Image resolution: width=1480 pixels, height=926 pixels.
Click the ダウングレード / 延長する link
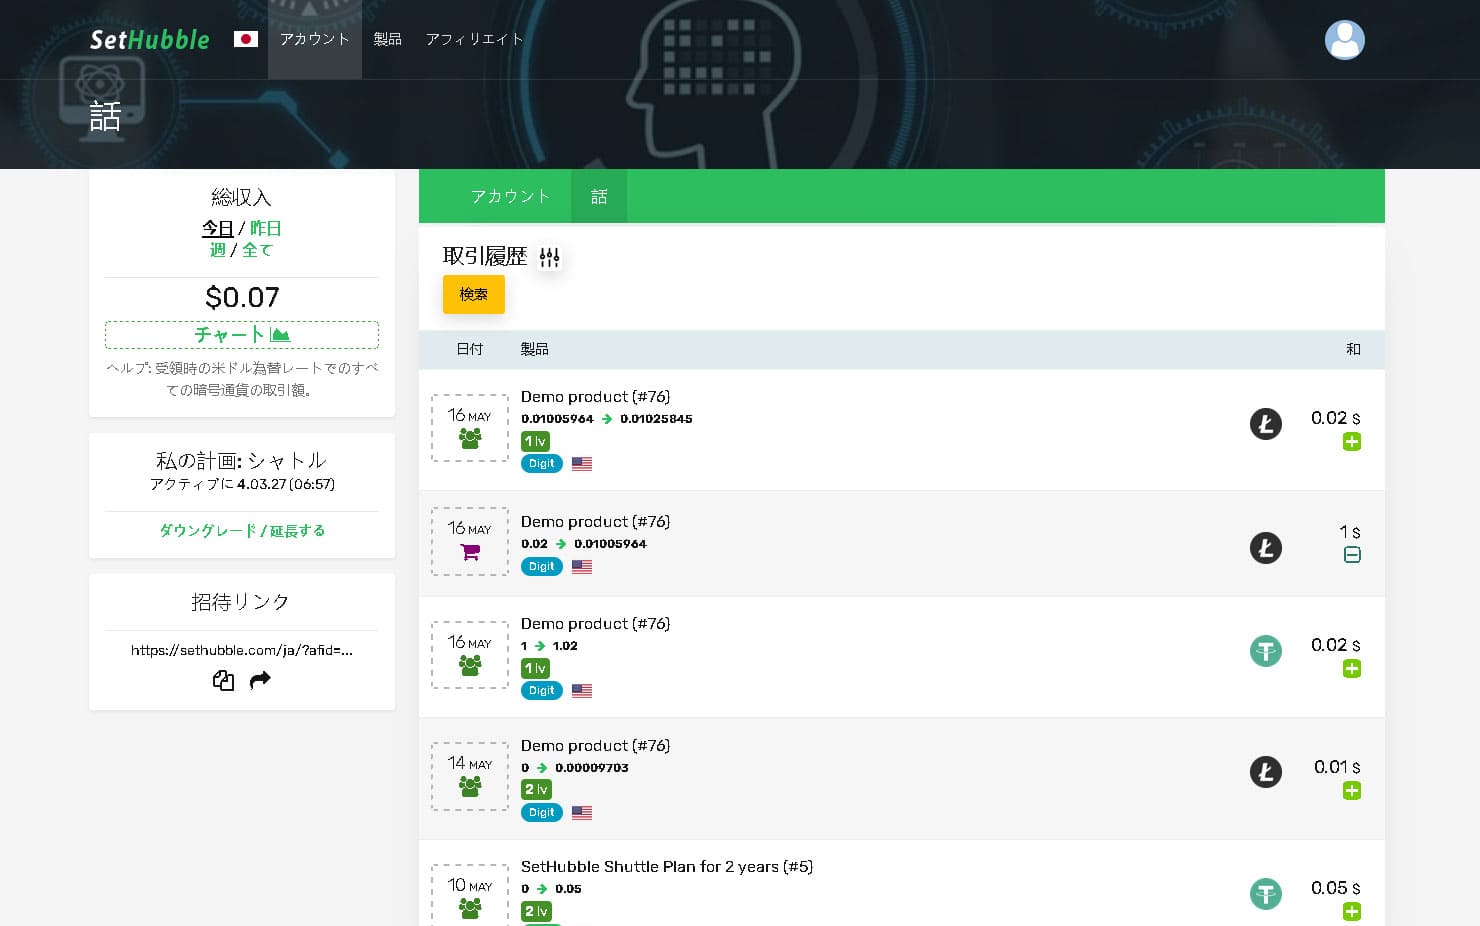coord(241,531)
